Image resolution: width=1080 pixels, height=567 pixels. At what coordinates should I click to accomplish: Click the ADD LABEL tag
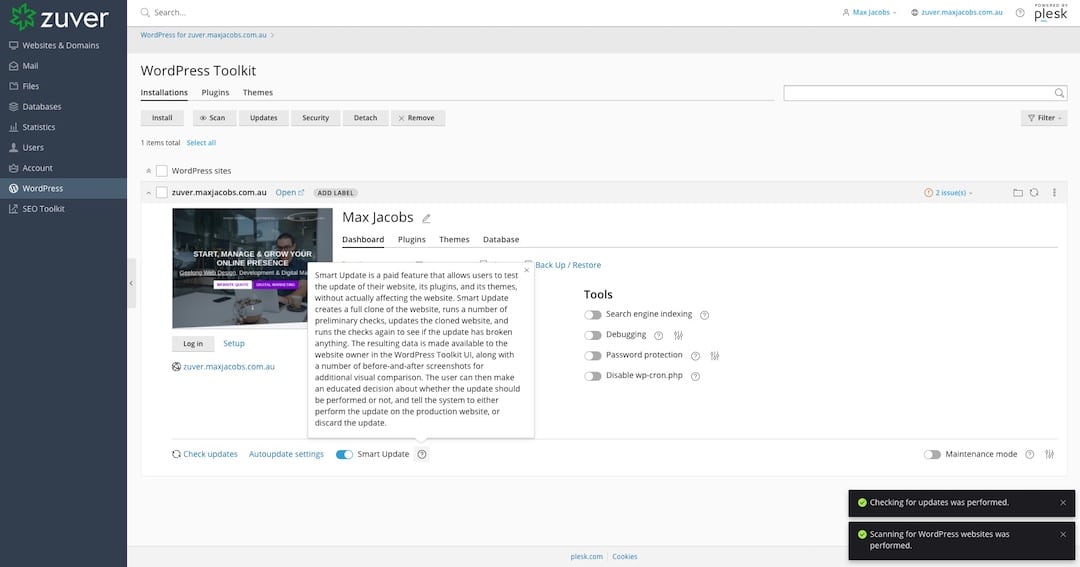tap(335, 193)
